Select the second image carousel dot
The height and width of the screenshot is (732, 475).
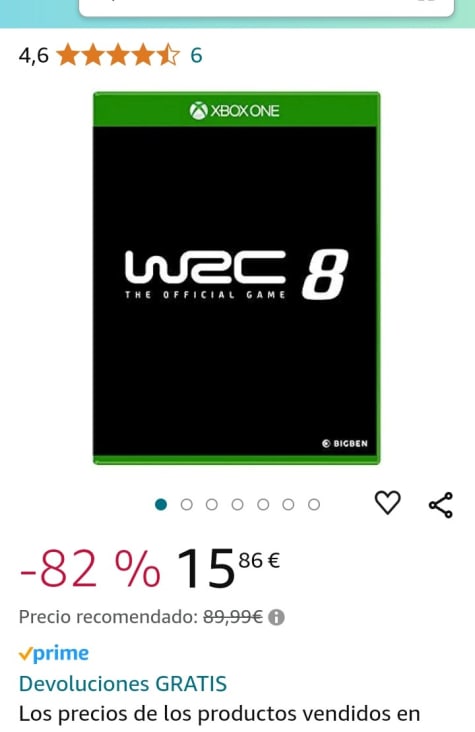tap(186, 505)
